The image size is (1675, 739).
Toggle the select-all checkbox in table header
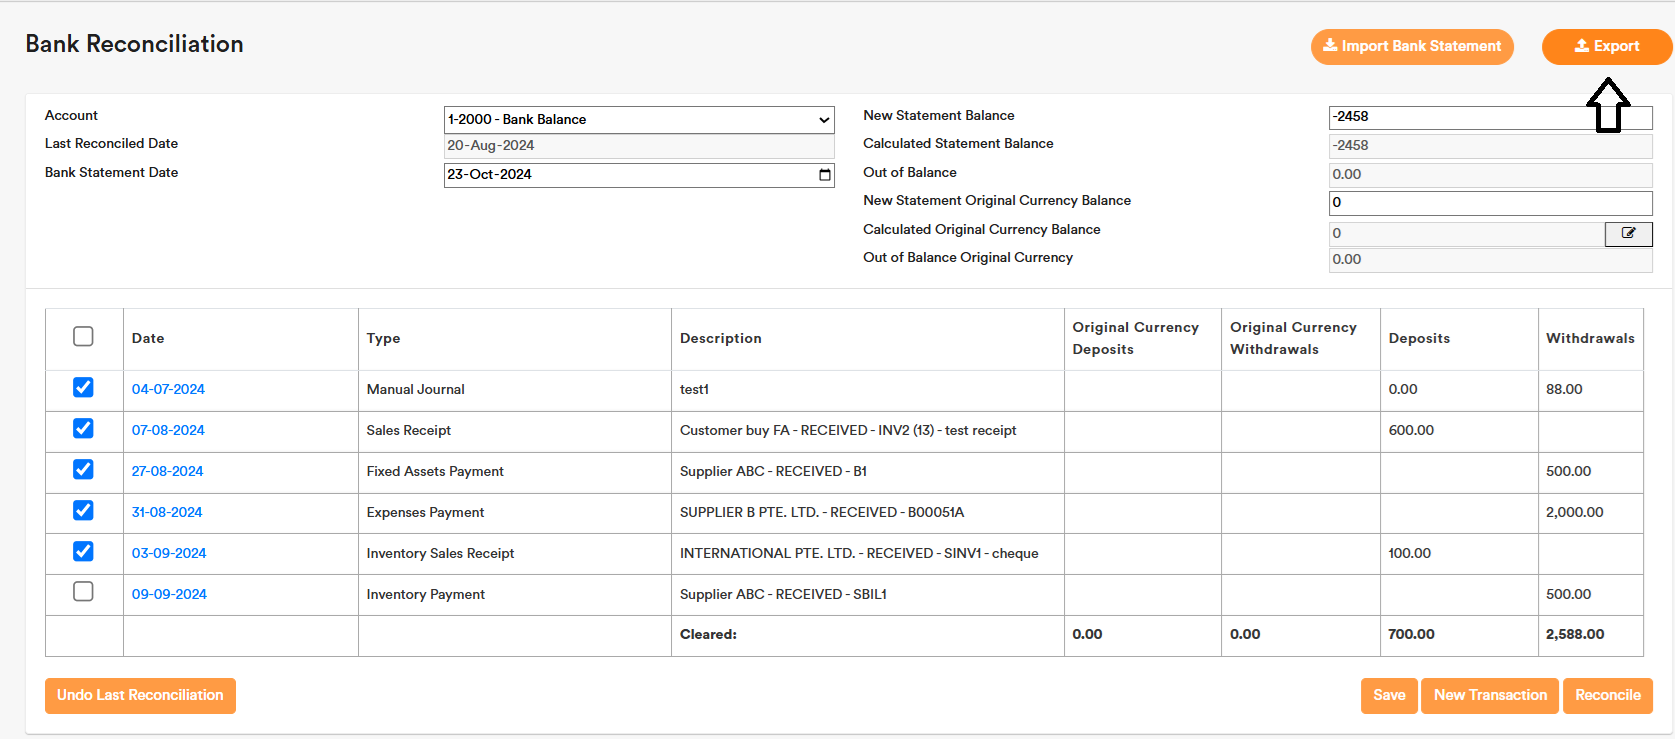(84, 337)
